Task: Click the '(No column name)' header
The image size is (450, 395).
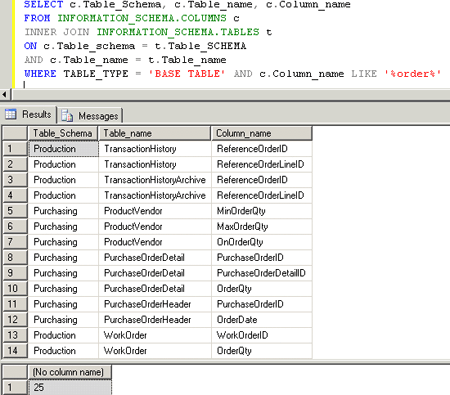Action: [x=69, y=372]
